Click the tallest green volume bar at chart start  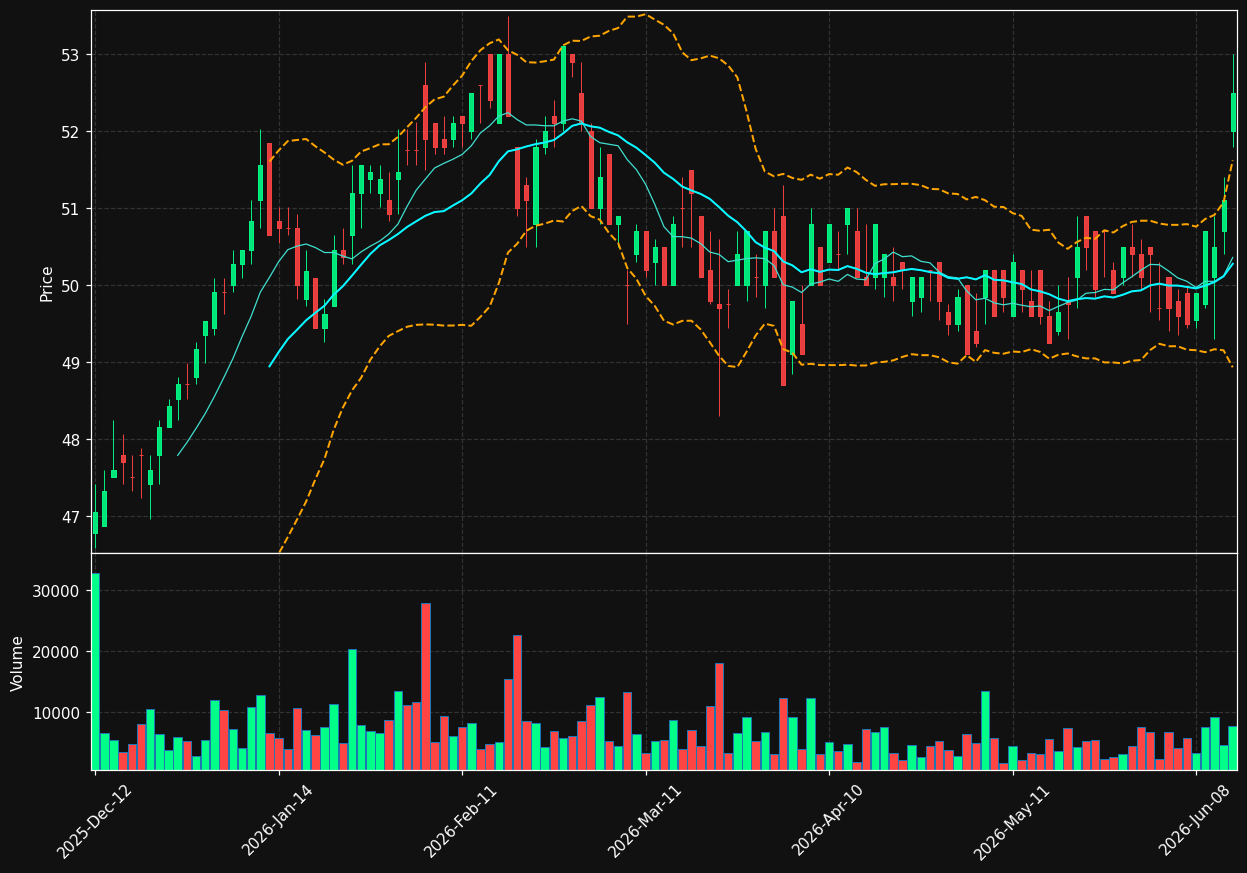(95, 671)
